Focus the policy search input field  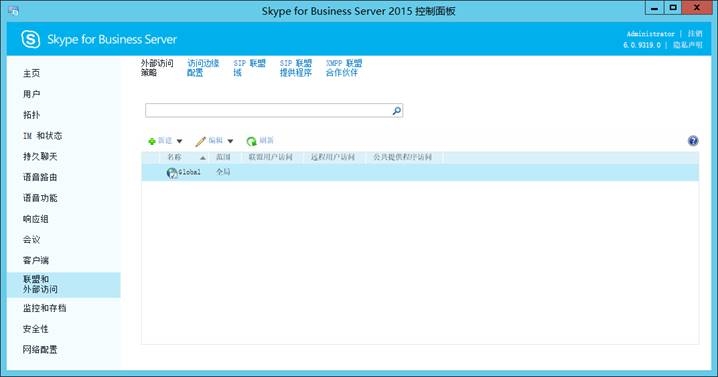[x=268, y=110]
